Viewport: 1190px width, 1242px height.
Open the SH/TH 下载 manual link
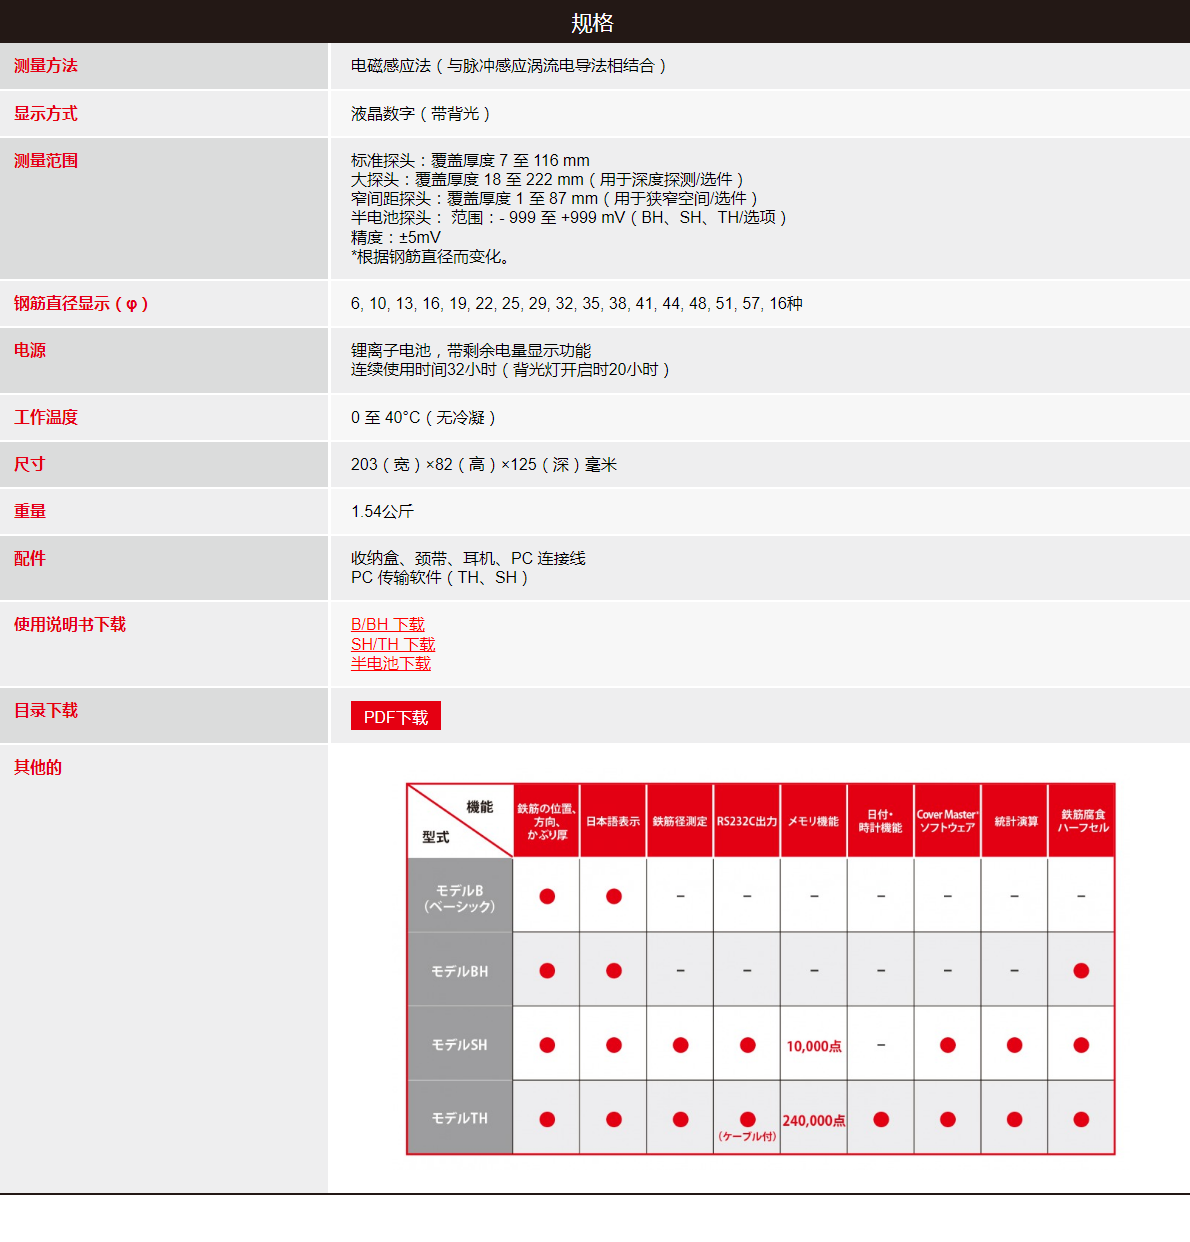point(393,644)
